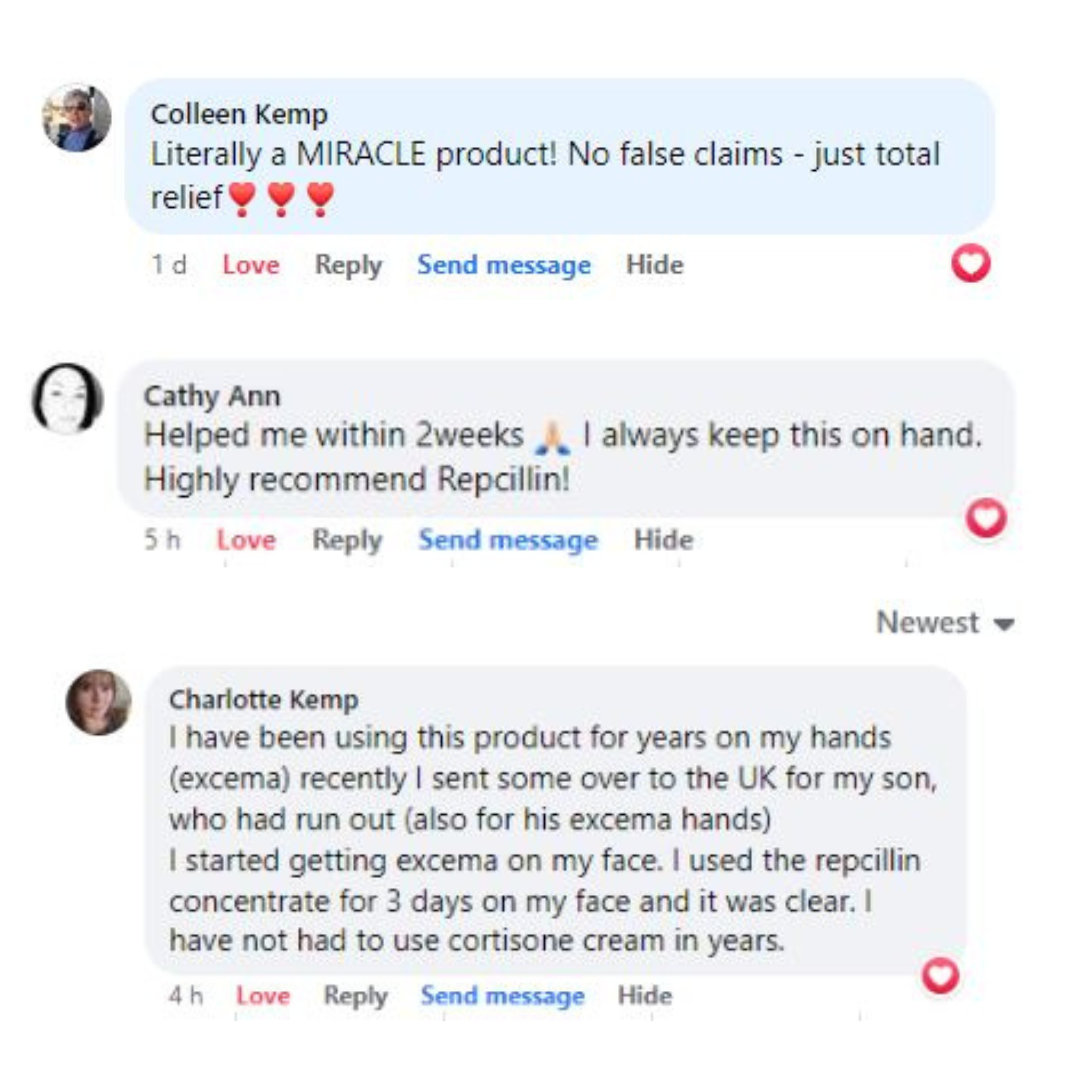Click the heart reaction on Colleen Kemp's comment
The height and width of the screenshot is (1080, 1080).
[971, 263]
